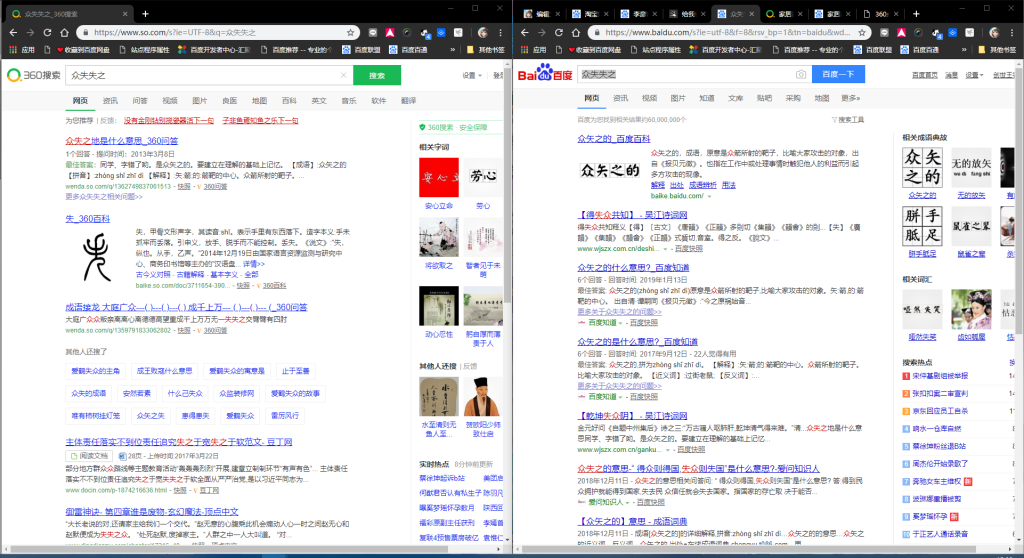
Task: Click the left window address bar
Action: 216,32
